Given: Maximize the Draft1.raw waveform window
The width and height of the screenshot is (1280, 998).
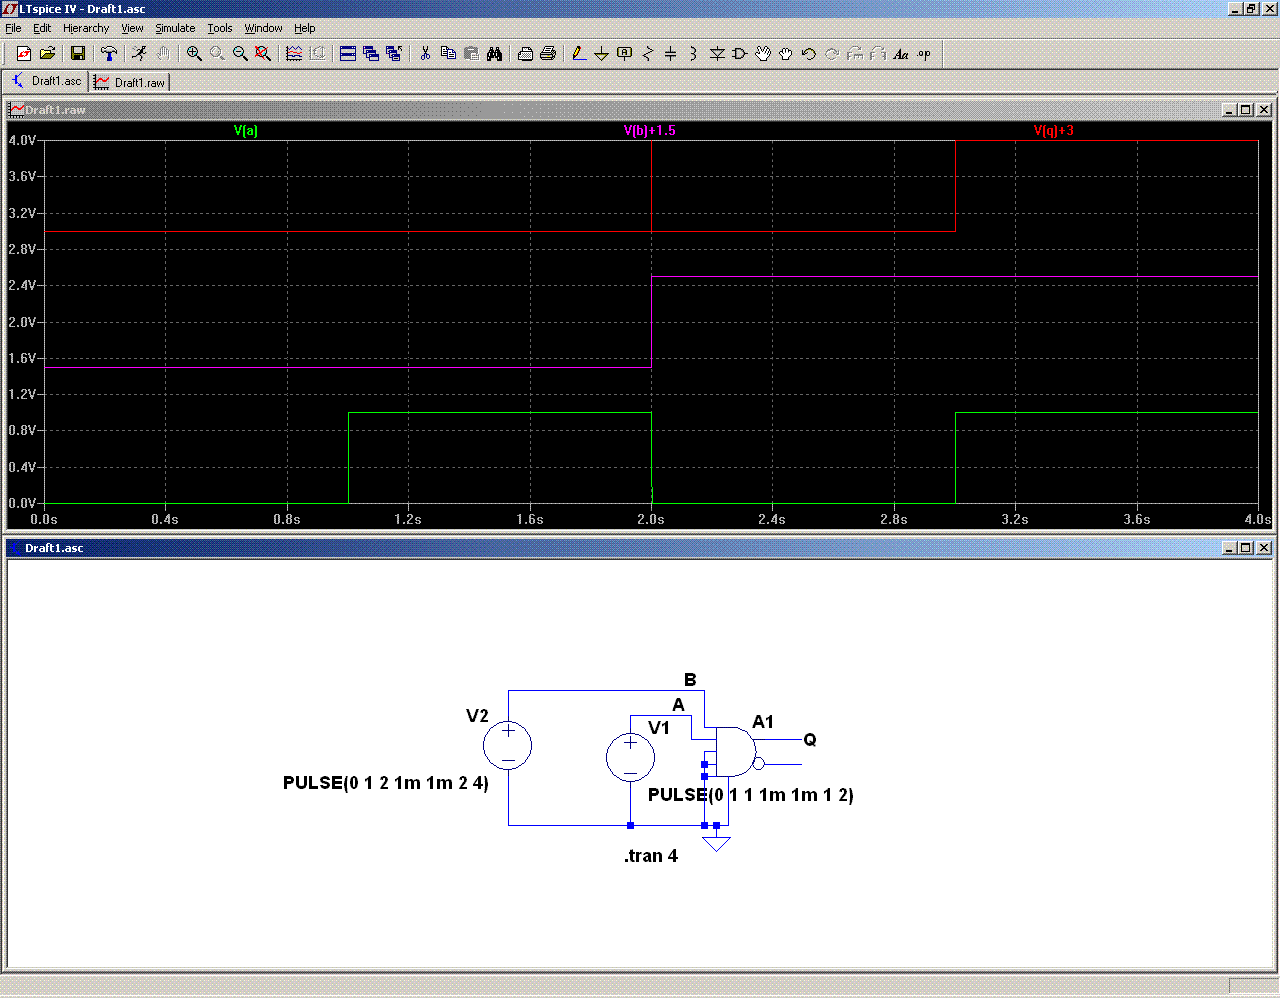Looking at the screenshot, I should (1246, 110).
